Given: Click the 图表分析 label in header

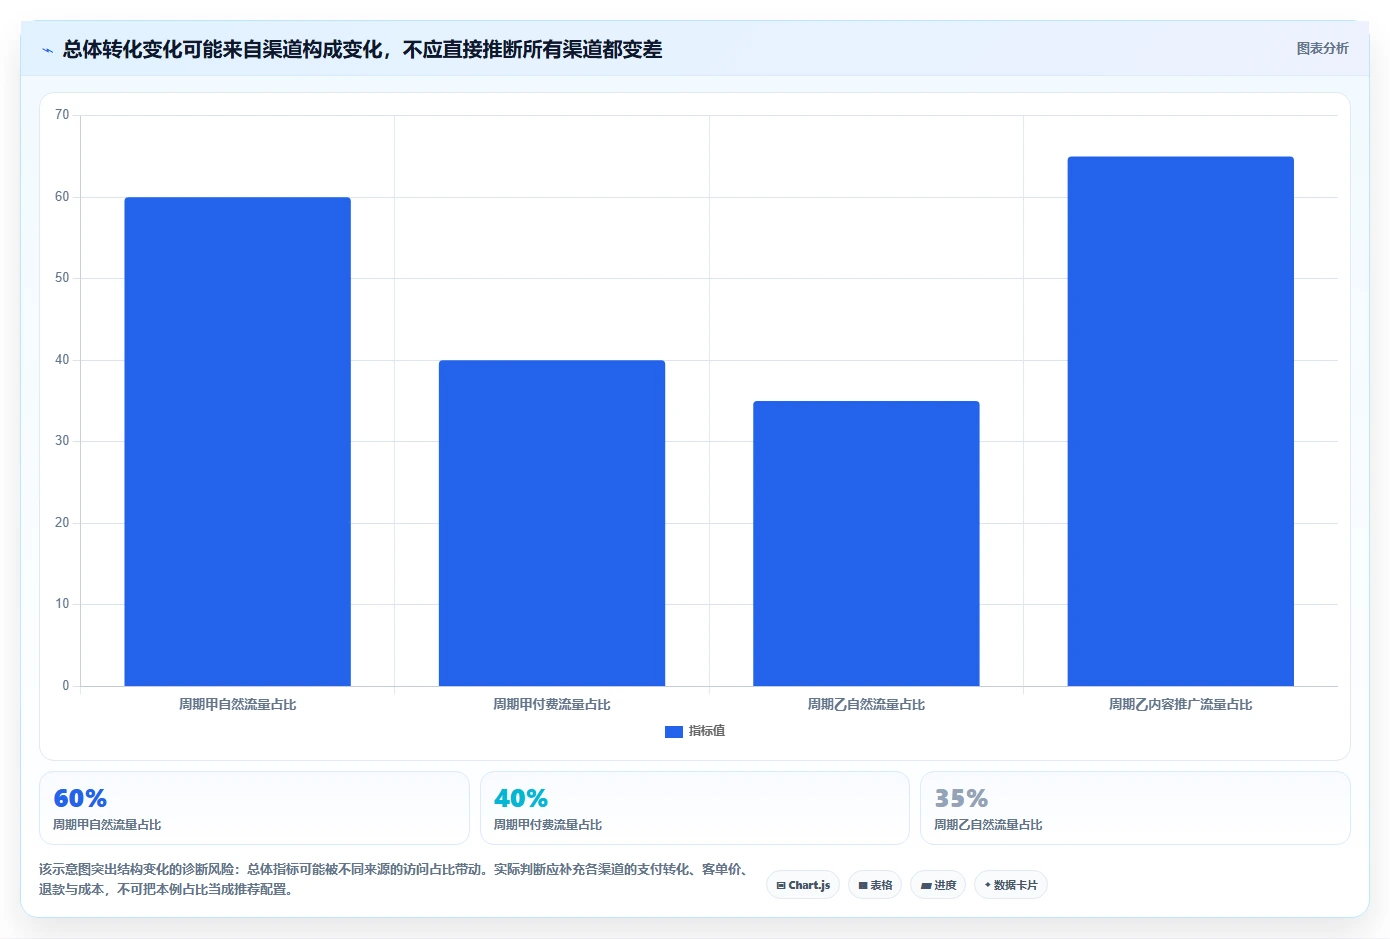Looking at the screenshot, I should 1322,48.
